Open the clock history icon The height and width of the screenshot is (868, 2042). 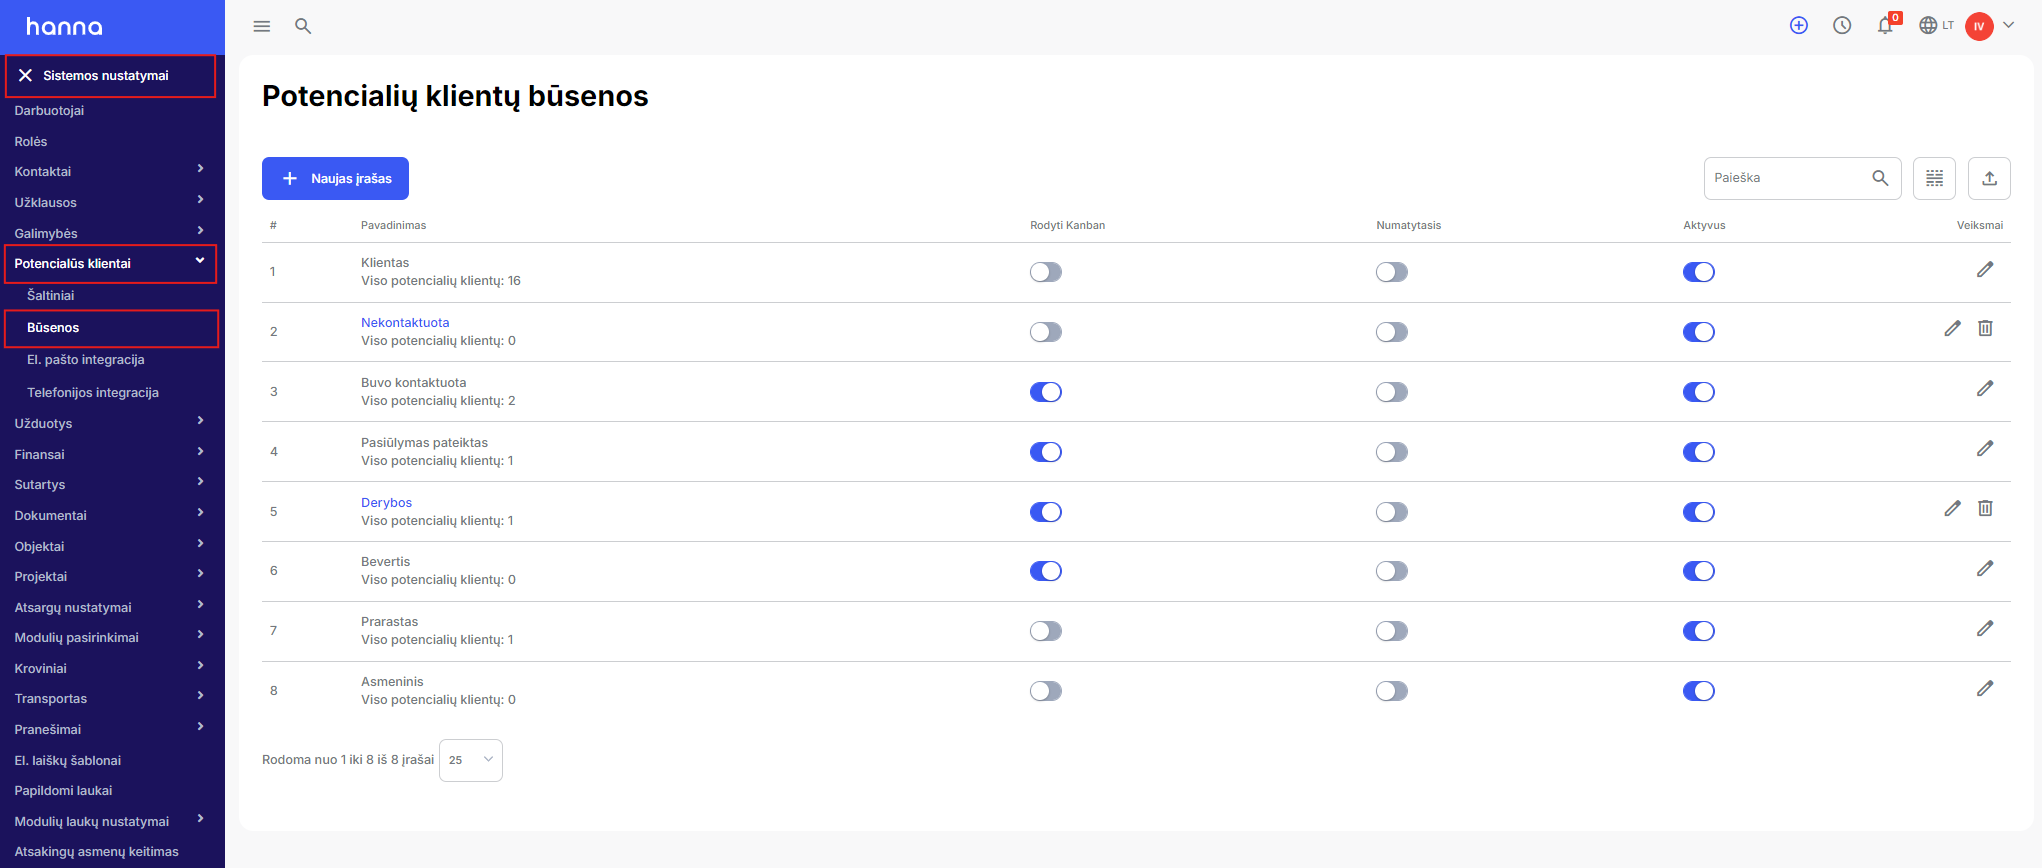coord(1842,26)
